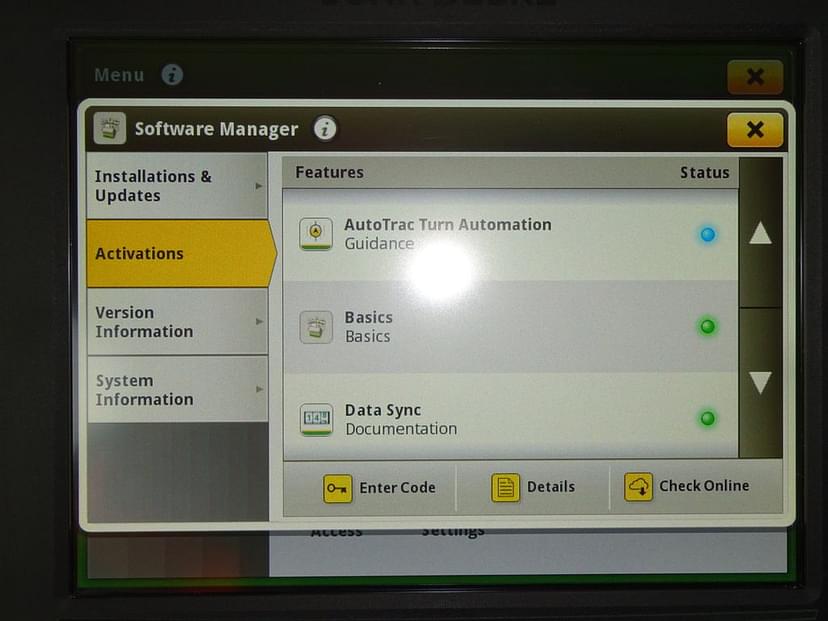This screenshot has height=621, width=828.
Task: Open the Version Information tab
Action: tap(177, 322)
